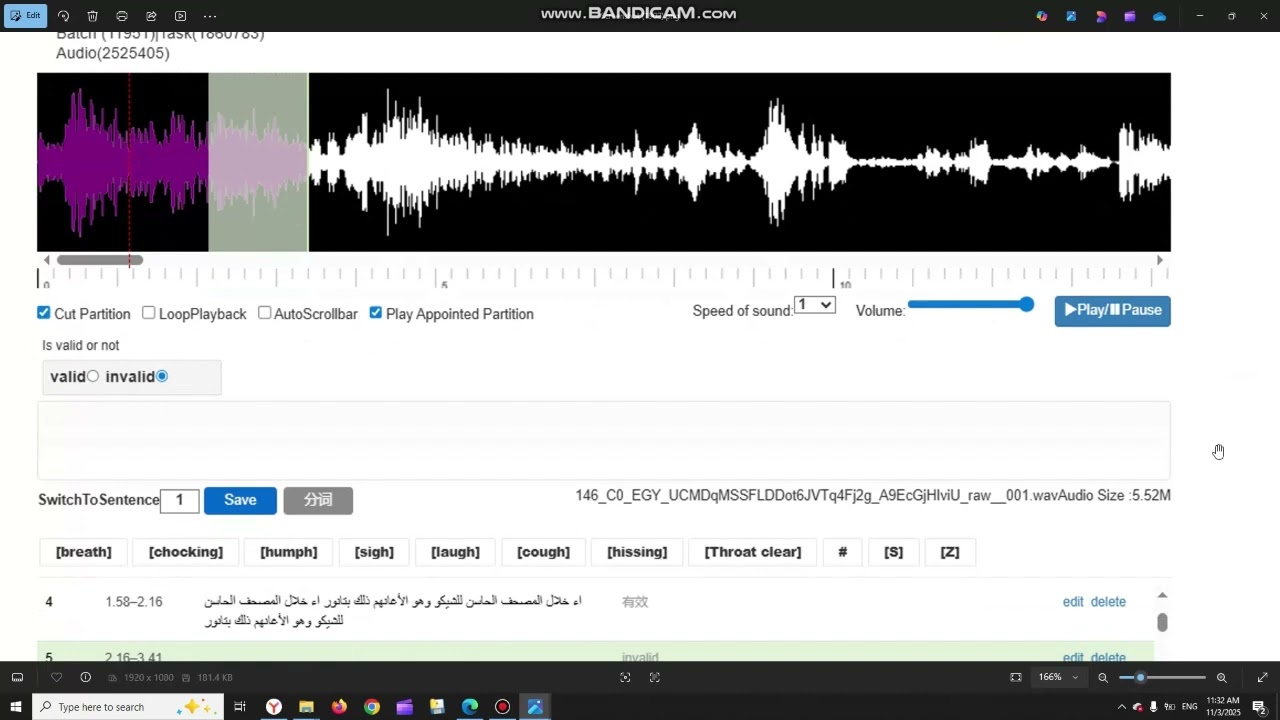Mark the image as favorite with the heart
Image resolution: width=1280 pixels, height=720 pixels.
pyautogui.click(x=56, y=677)
